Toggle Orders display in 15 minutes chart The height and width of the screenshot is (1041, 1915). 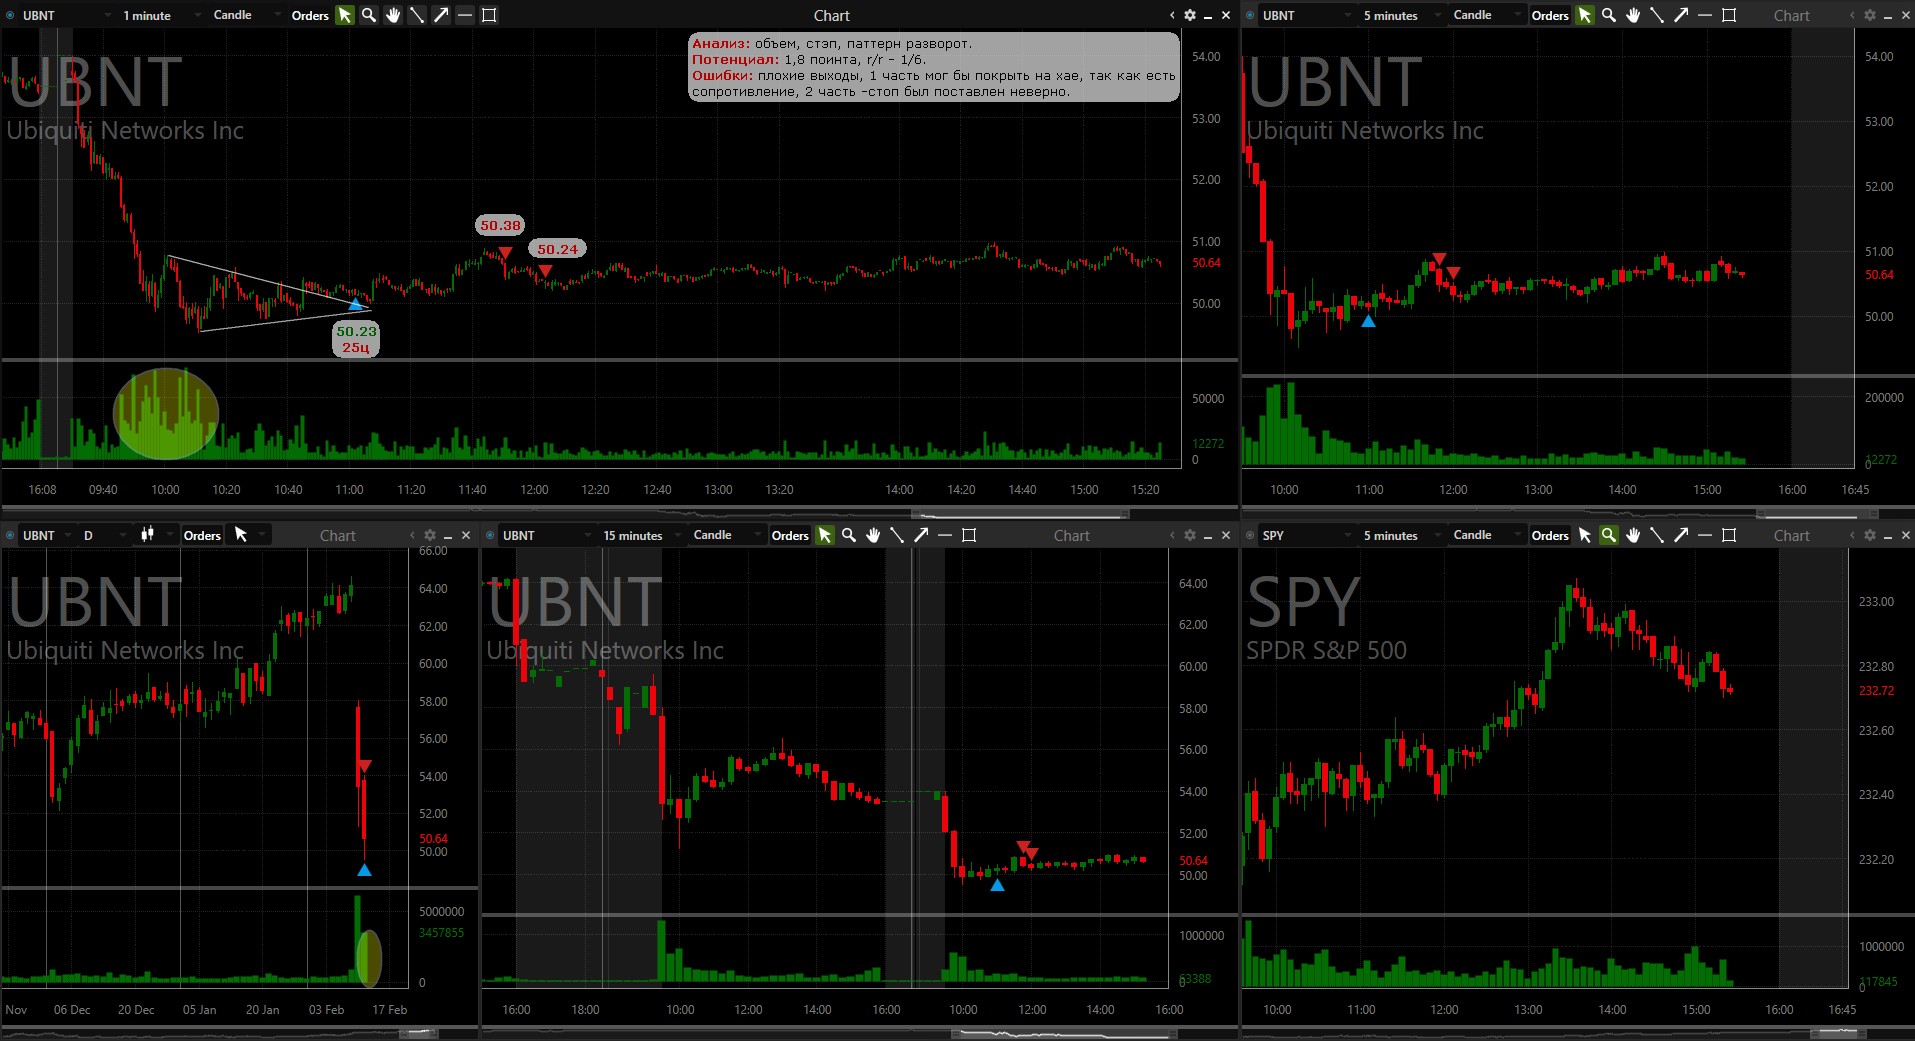(x=790, y=535)
